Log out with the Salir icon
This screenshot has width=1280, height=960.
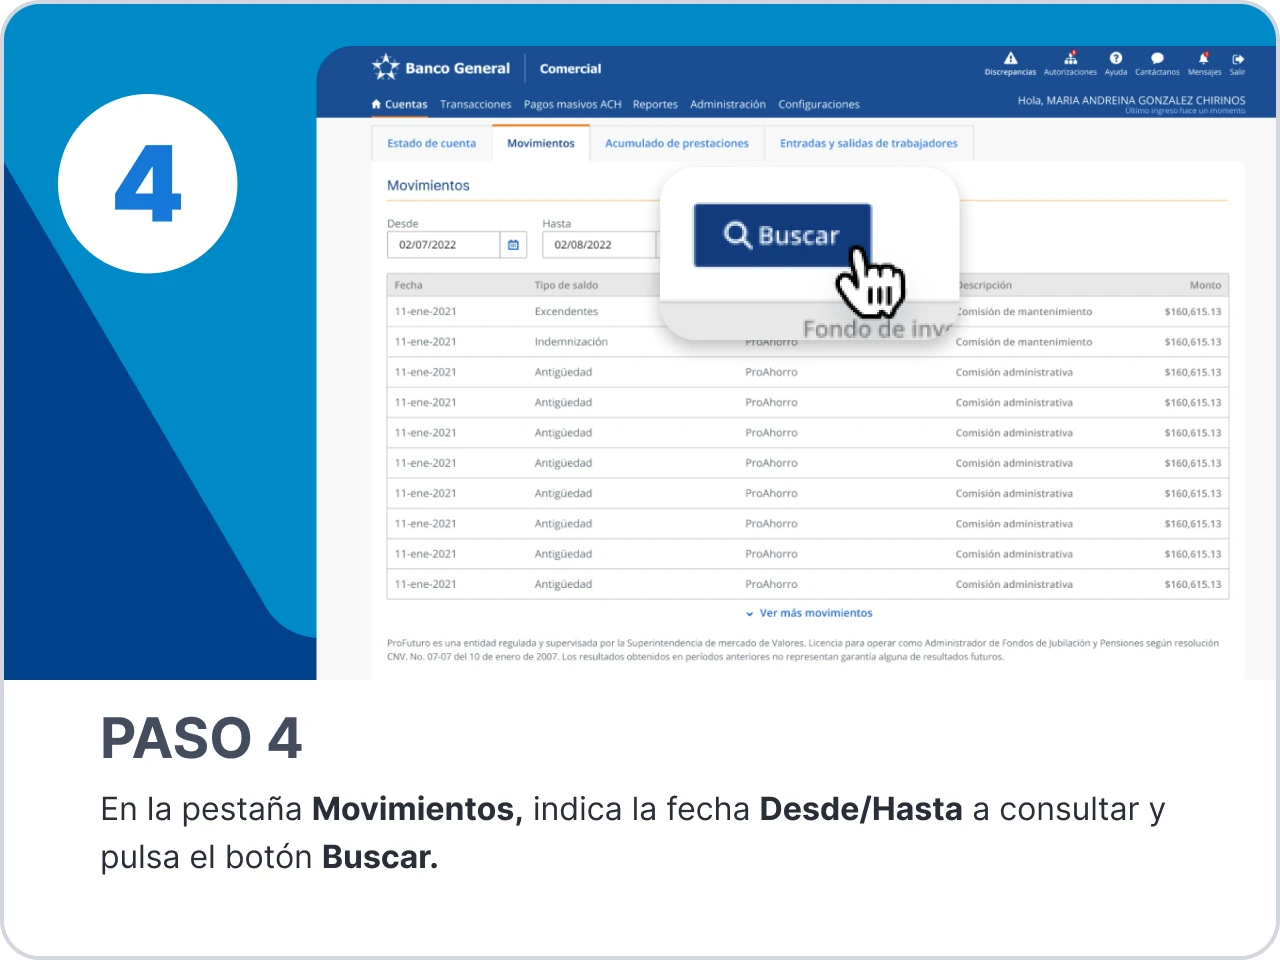point(1238,59)
